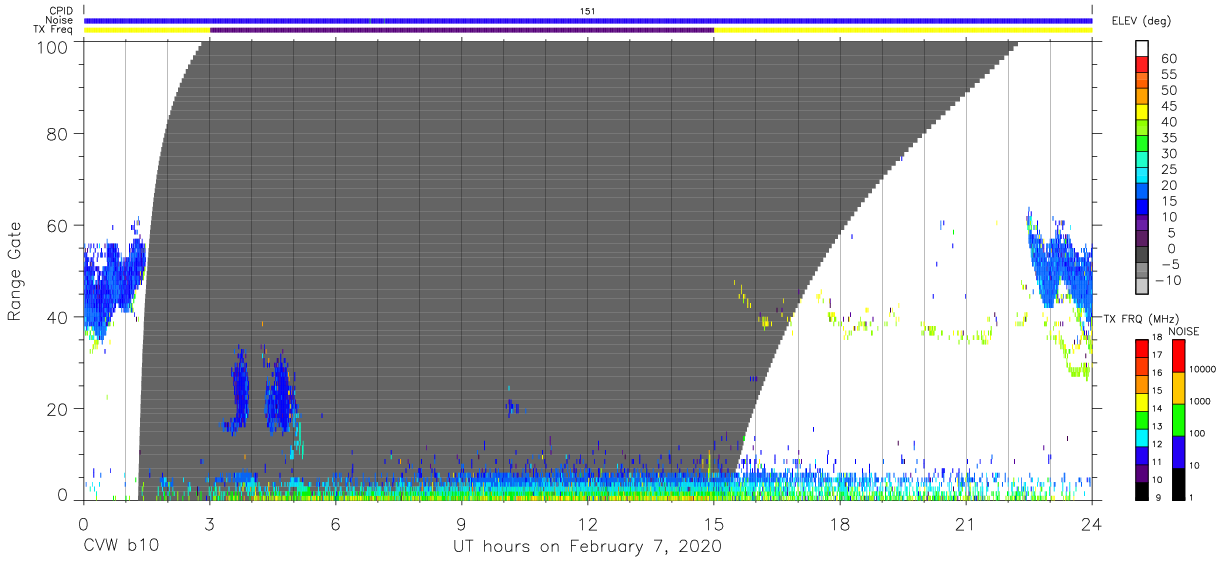Click the '24' tick label on UT hours axis

click(1092, 524)
